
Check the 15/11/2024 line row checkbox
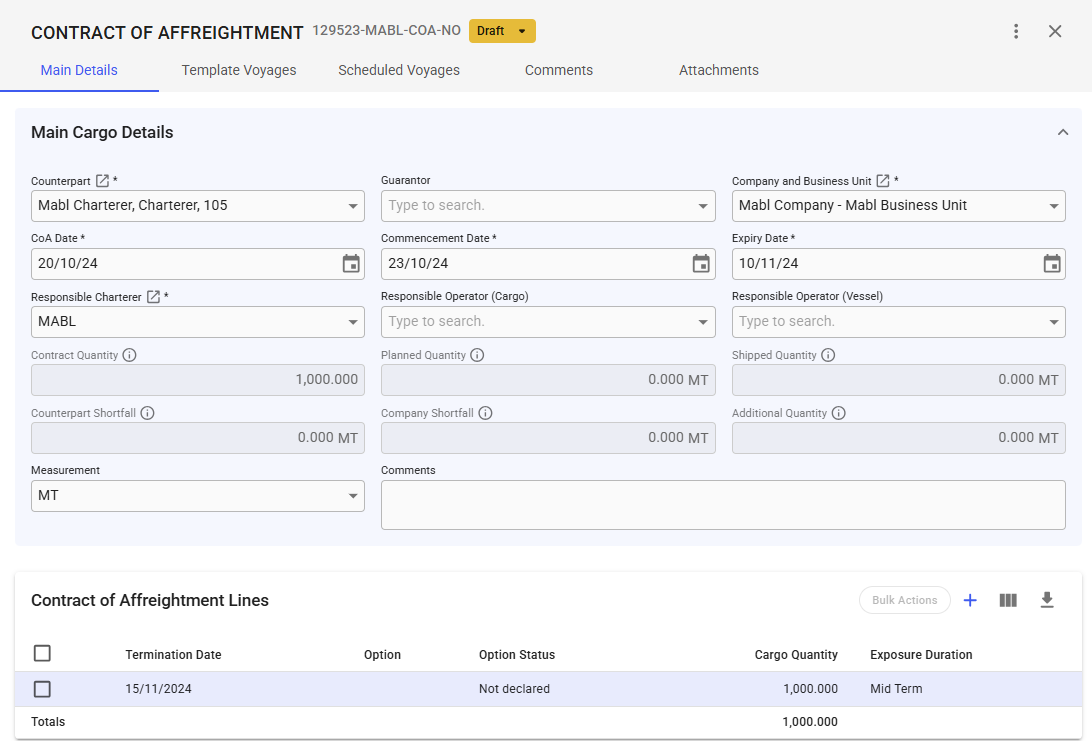[x=42, y=689]
